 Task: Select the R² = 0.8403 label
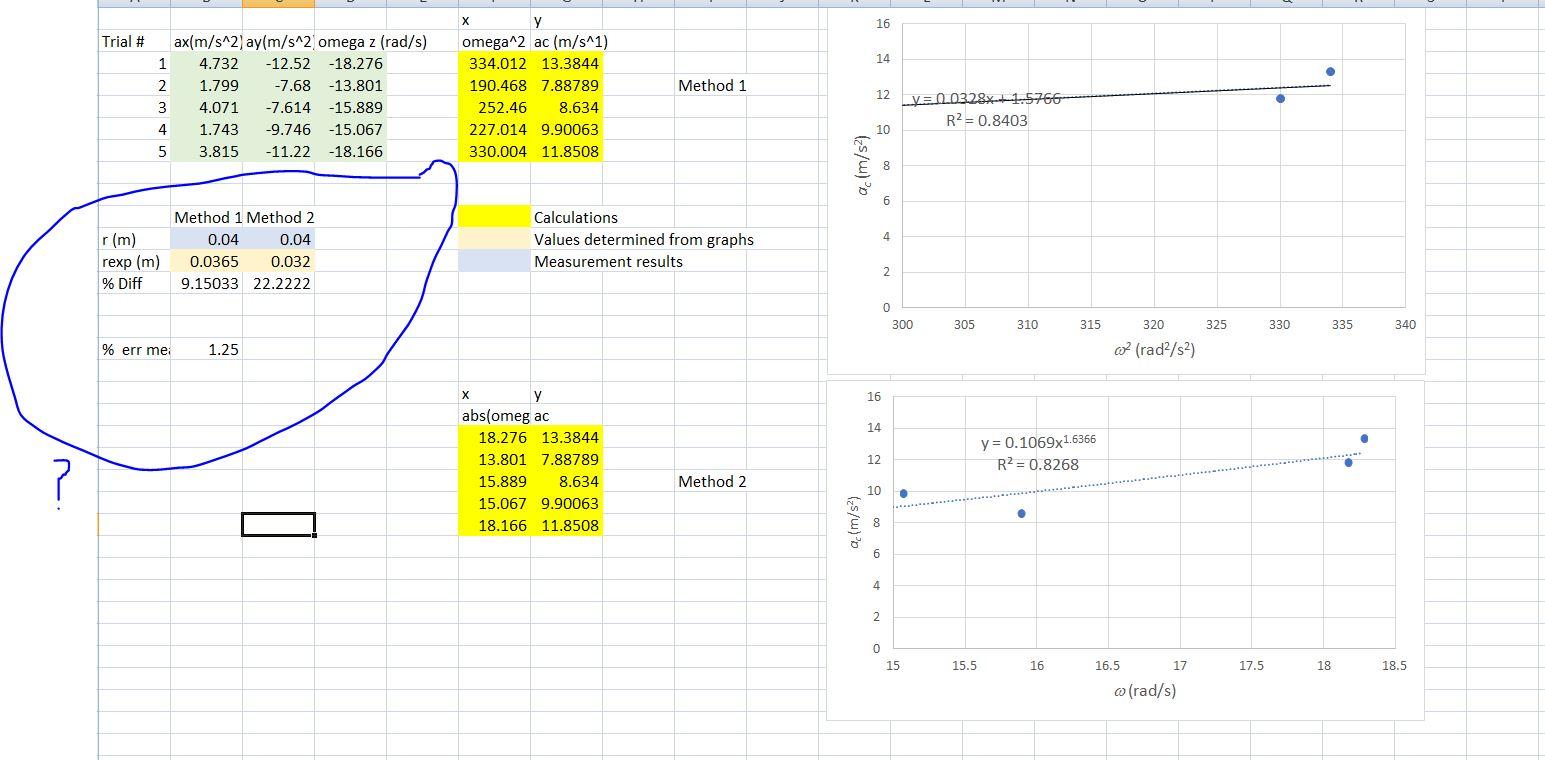point(986,121)
